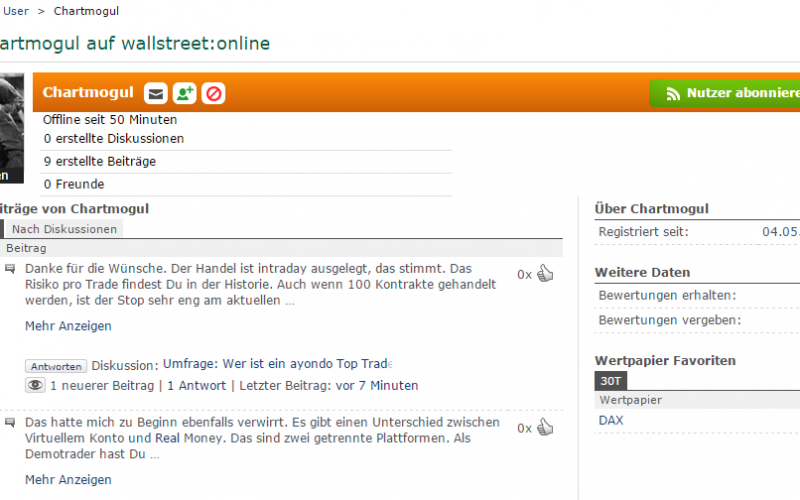Go to User in the breadcrumb
Viewport: 800px width, 500px height.
[15, 11]
